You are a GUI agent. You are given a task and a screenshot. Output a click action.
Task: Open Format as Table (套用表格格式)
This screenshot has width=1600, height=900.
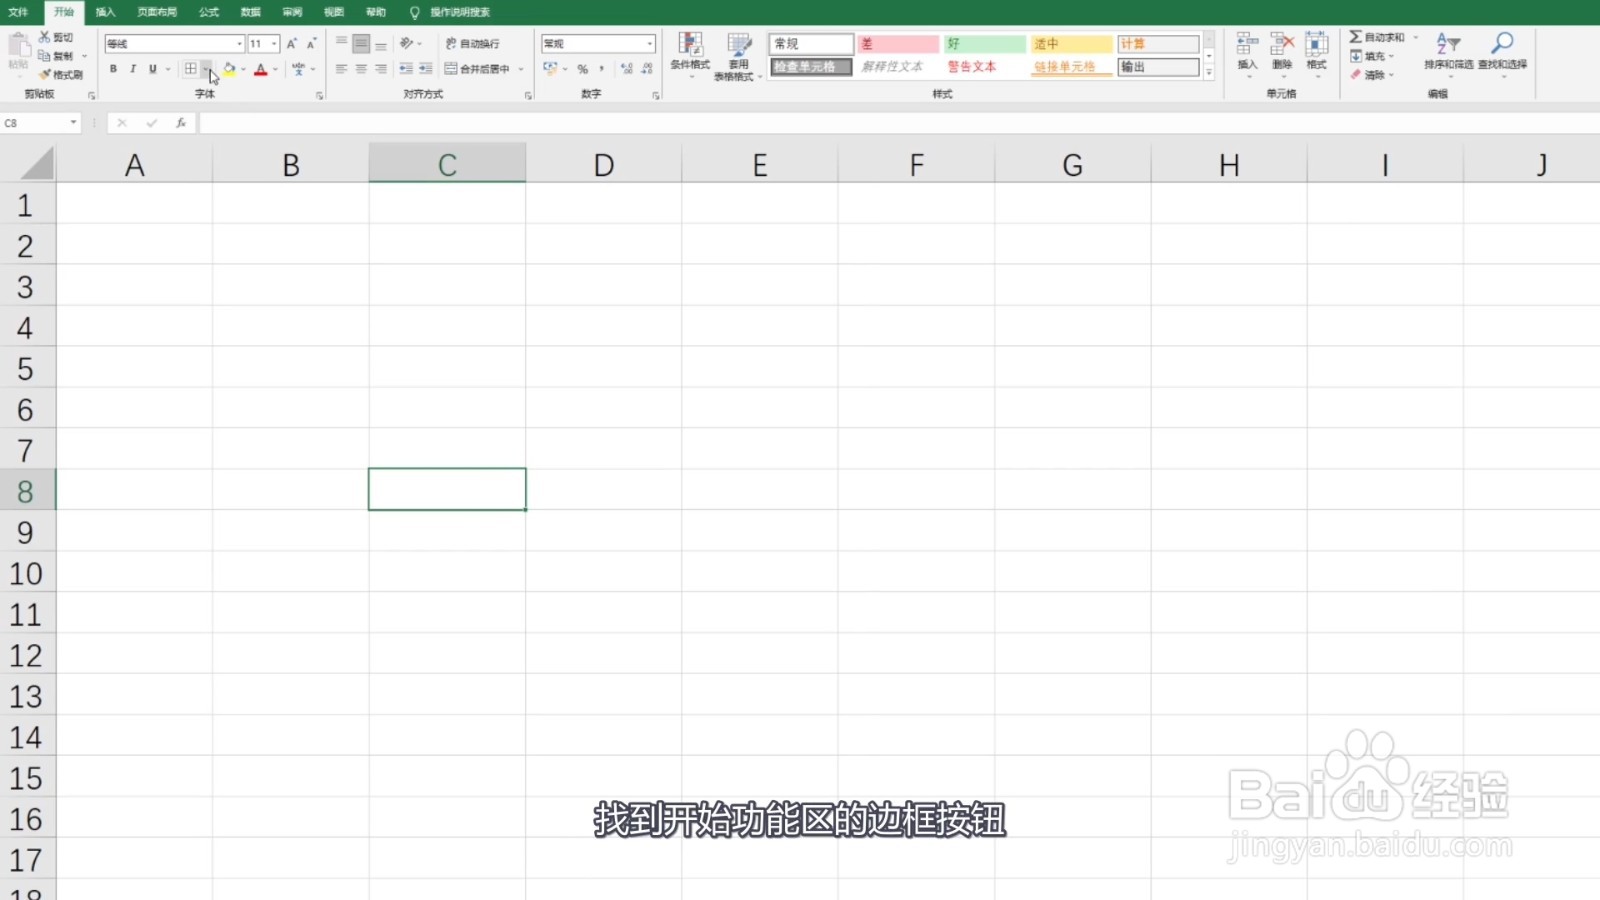(x=739, y=56)
